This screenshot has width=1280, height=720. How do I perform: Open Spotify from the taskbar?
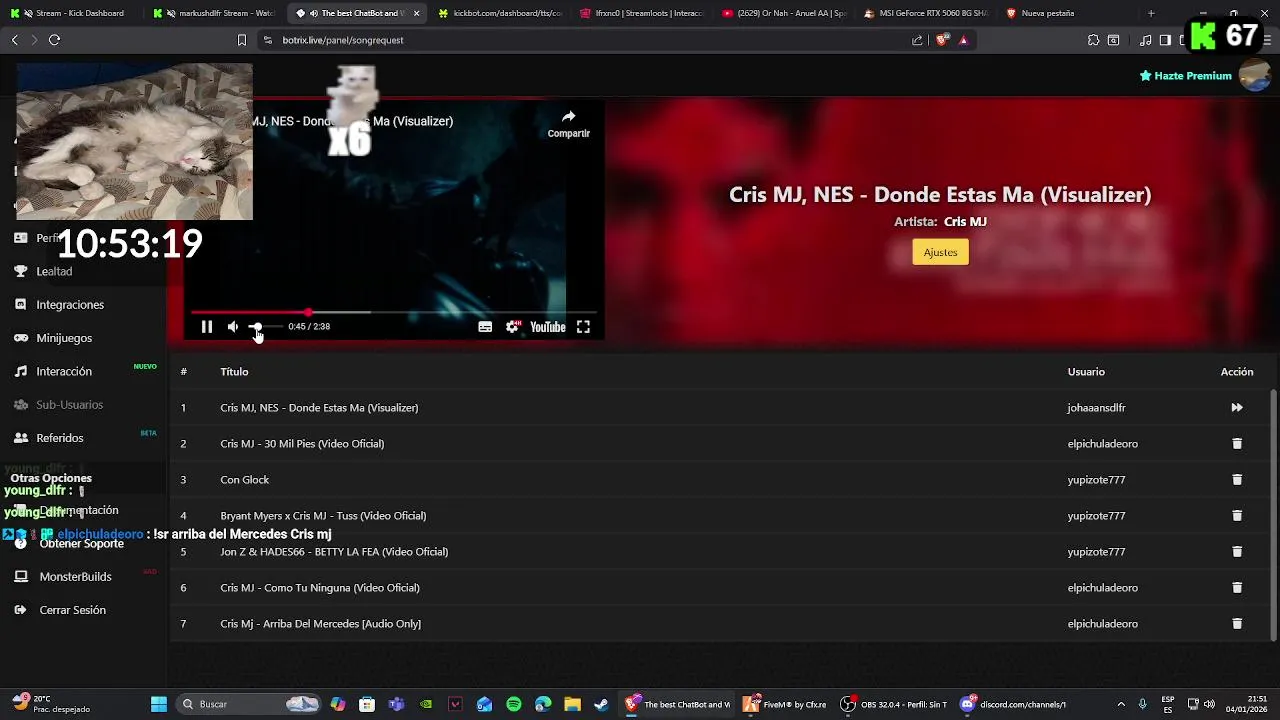(514, 704)
